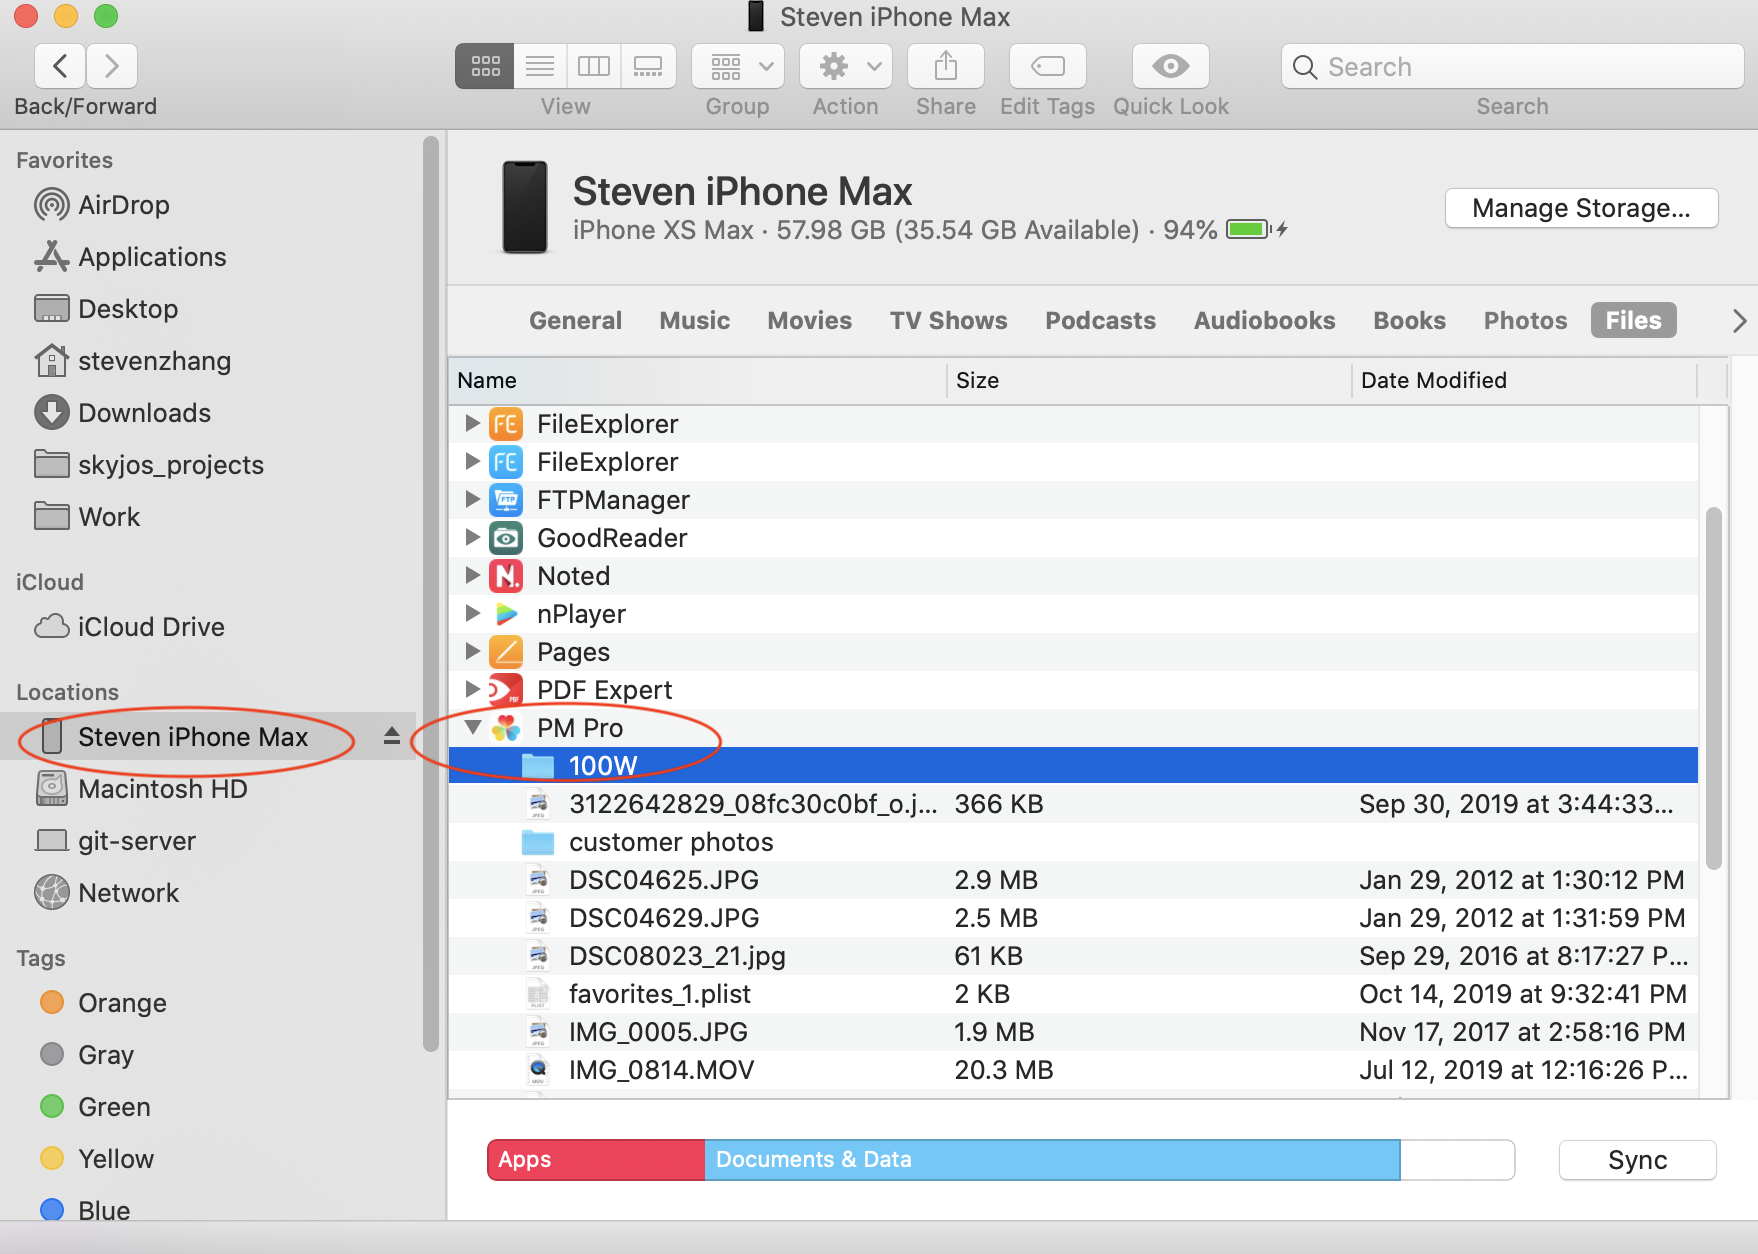The image size is (1758, 1254).
Task: Collapse the PM Pro row
Action: pyautogui.click(x=473, y=727)
